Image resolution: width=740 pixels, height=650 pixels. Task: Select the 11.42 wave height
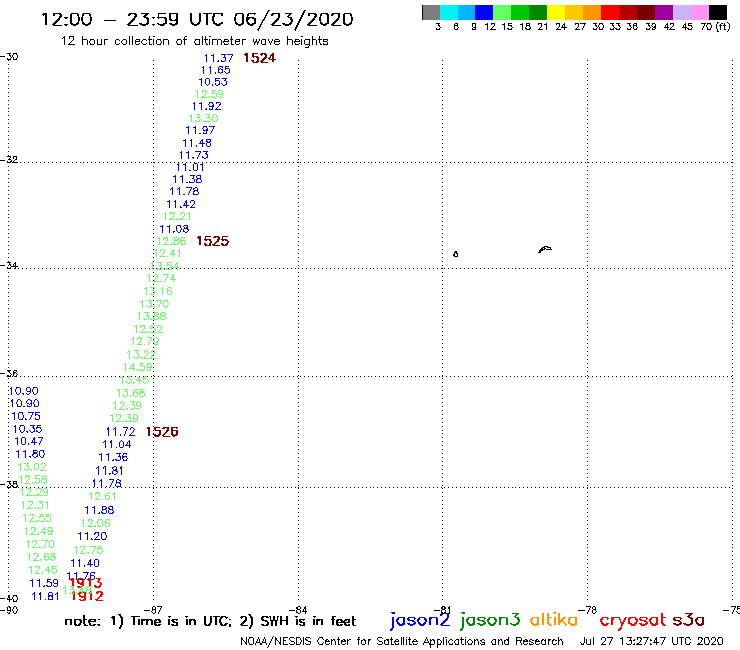(x=181, y=204)
